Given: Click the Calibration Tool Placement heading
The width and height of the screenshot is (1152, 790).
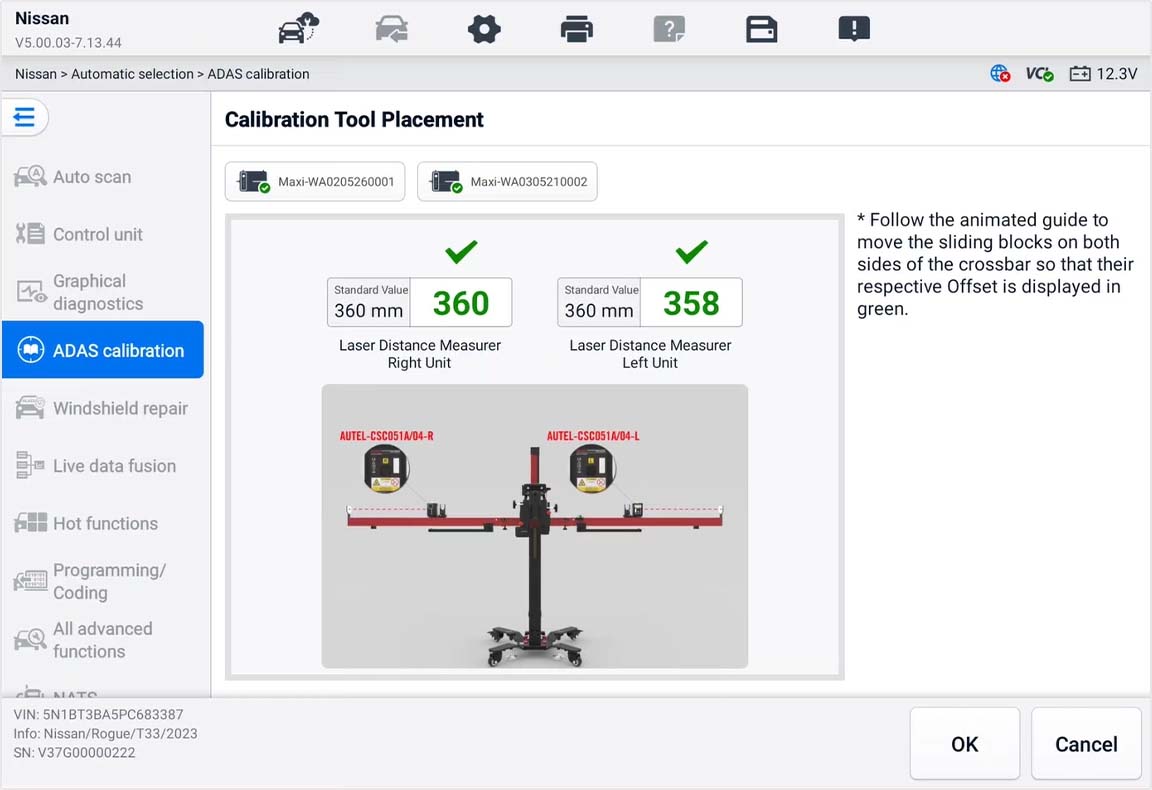Looking at the screenshot, I should (x=354, y=119).
